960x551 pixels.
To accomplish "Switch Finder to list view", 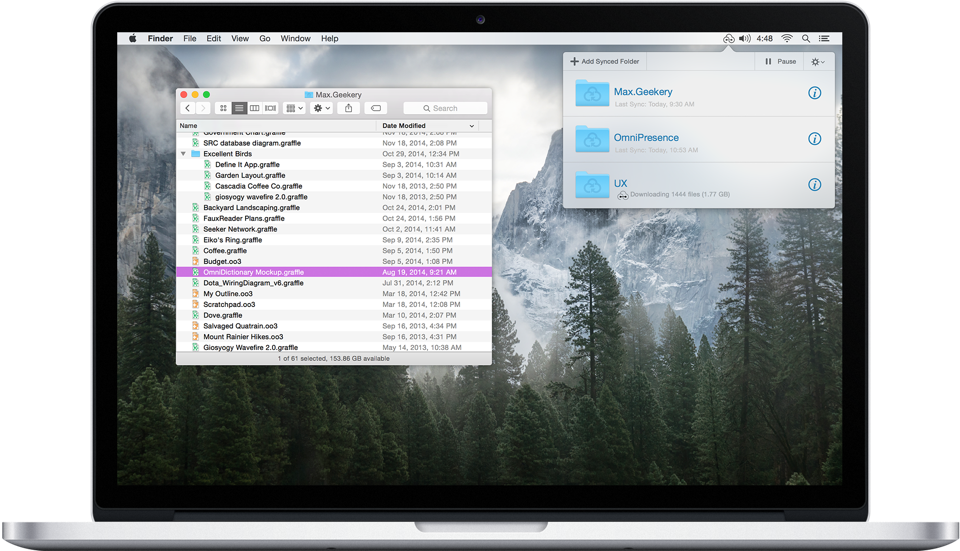I will click(239, 108).
